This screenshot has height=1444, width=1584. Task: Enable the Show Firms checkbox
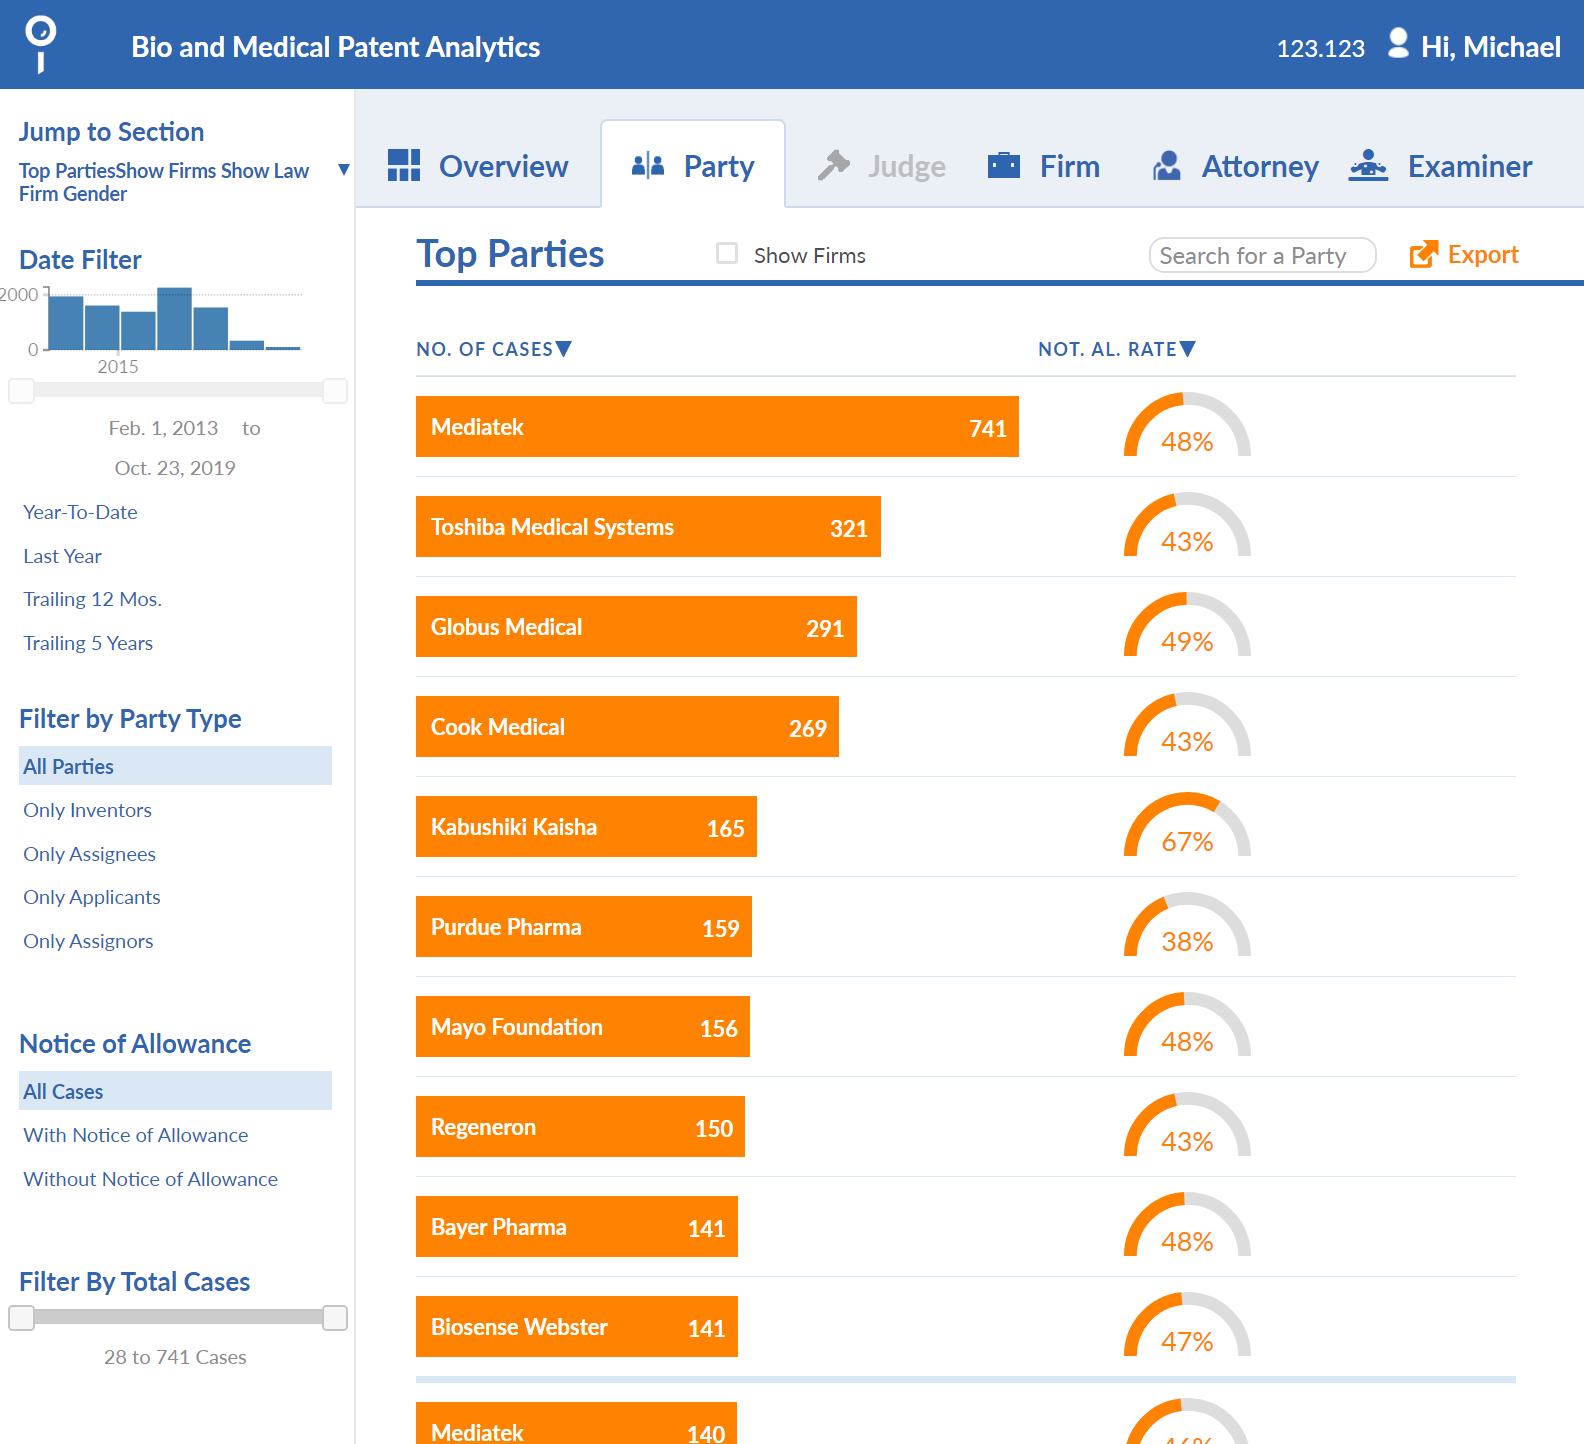coord(727,254)
